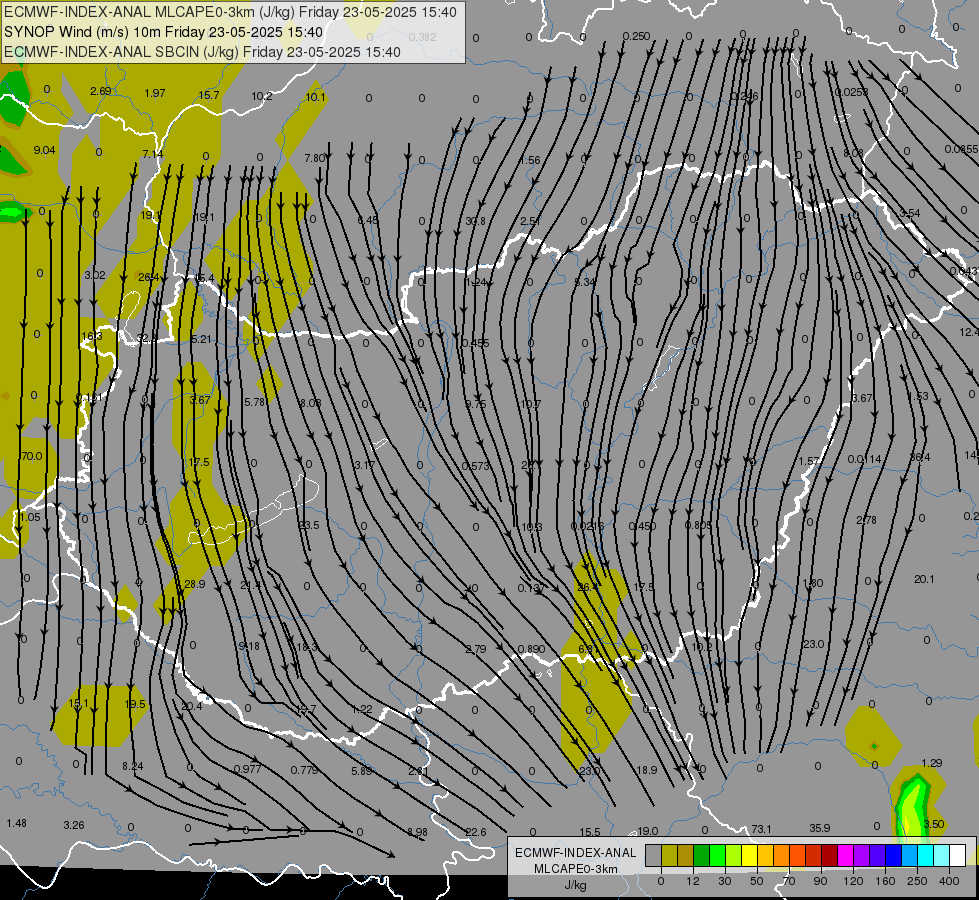Viewport: 979px width, 900px height.
Task: Click the map value 5.89
Action: pos(362,771)
